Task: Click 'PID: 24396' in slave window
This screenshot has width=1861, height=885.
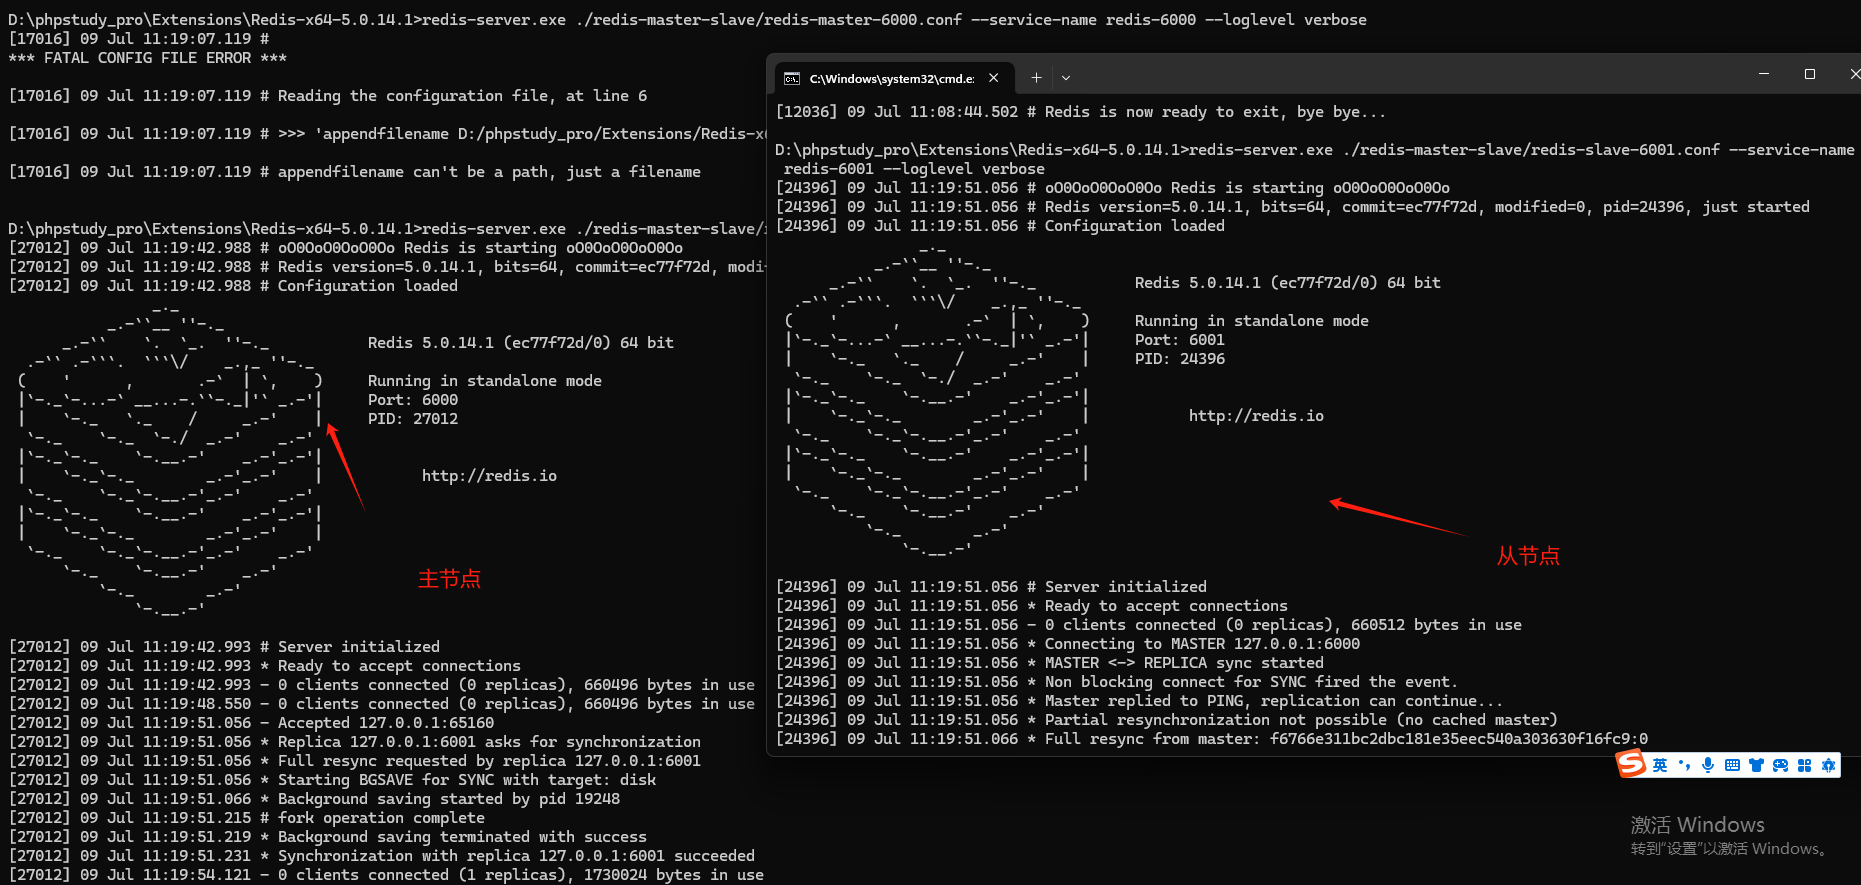Action: pyautogui.click(x=1179, y=359)
